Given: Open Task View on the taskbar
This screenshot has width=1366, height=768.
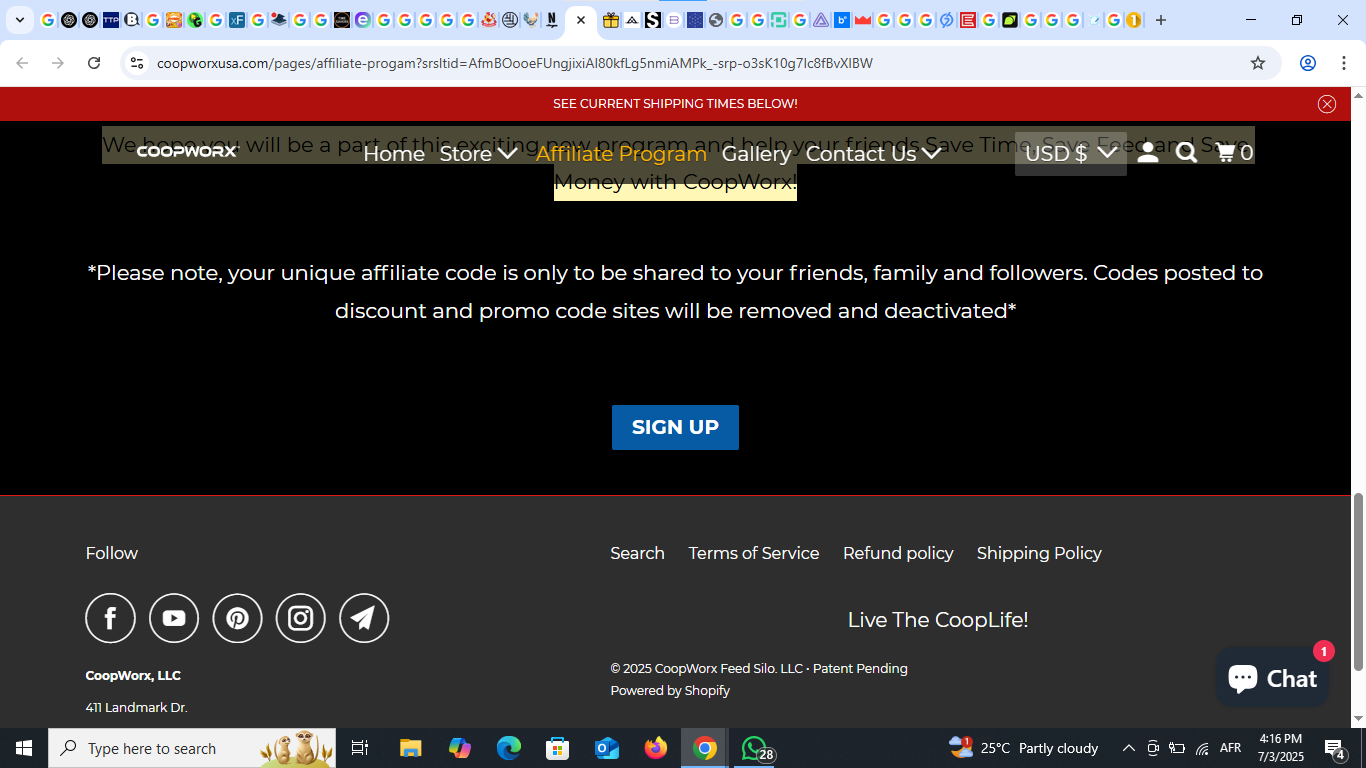Looking at the screenshot, I should 360,748.
